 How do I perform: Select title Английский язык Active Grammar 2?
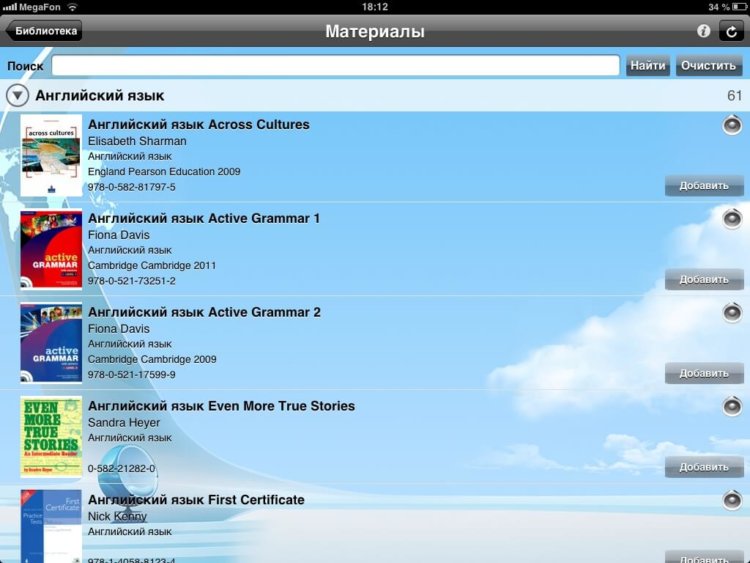tap(204, 312)
